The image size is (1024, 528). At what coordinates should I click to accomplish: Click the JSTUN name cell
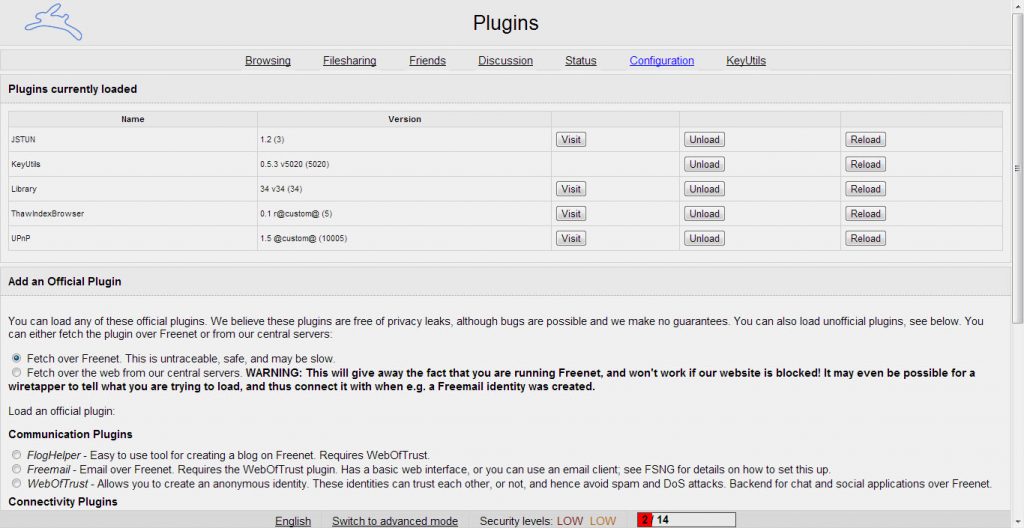(133, 140)
